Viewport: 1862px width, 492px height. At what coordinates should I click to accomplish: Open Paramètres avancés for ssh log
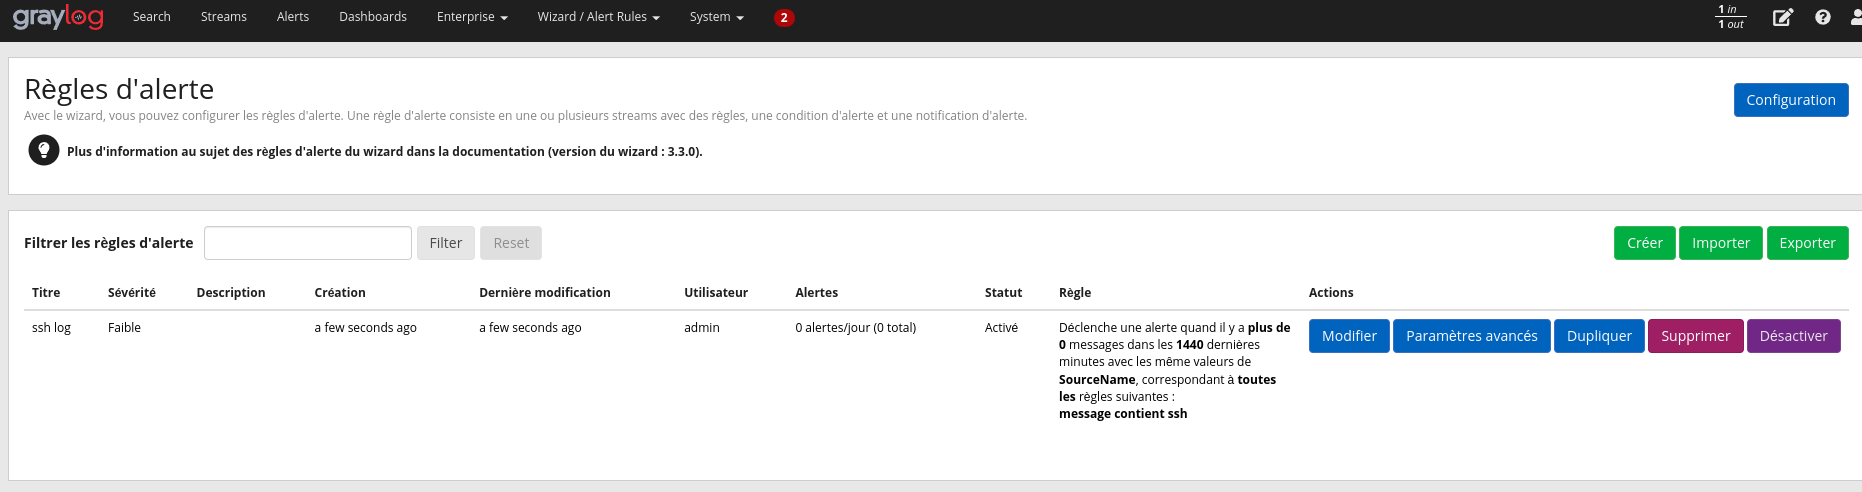coord(1471,336)
